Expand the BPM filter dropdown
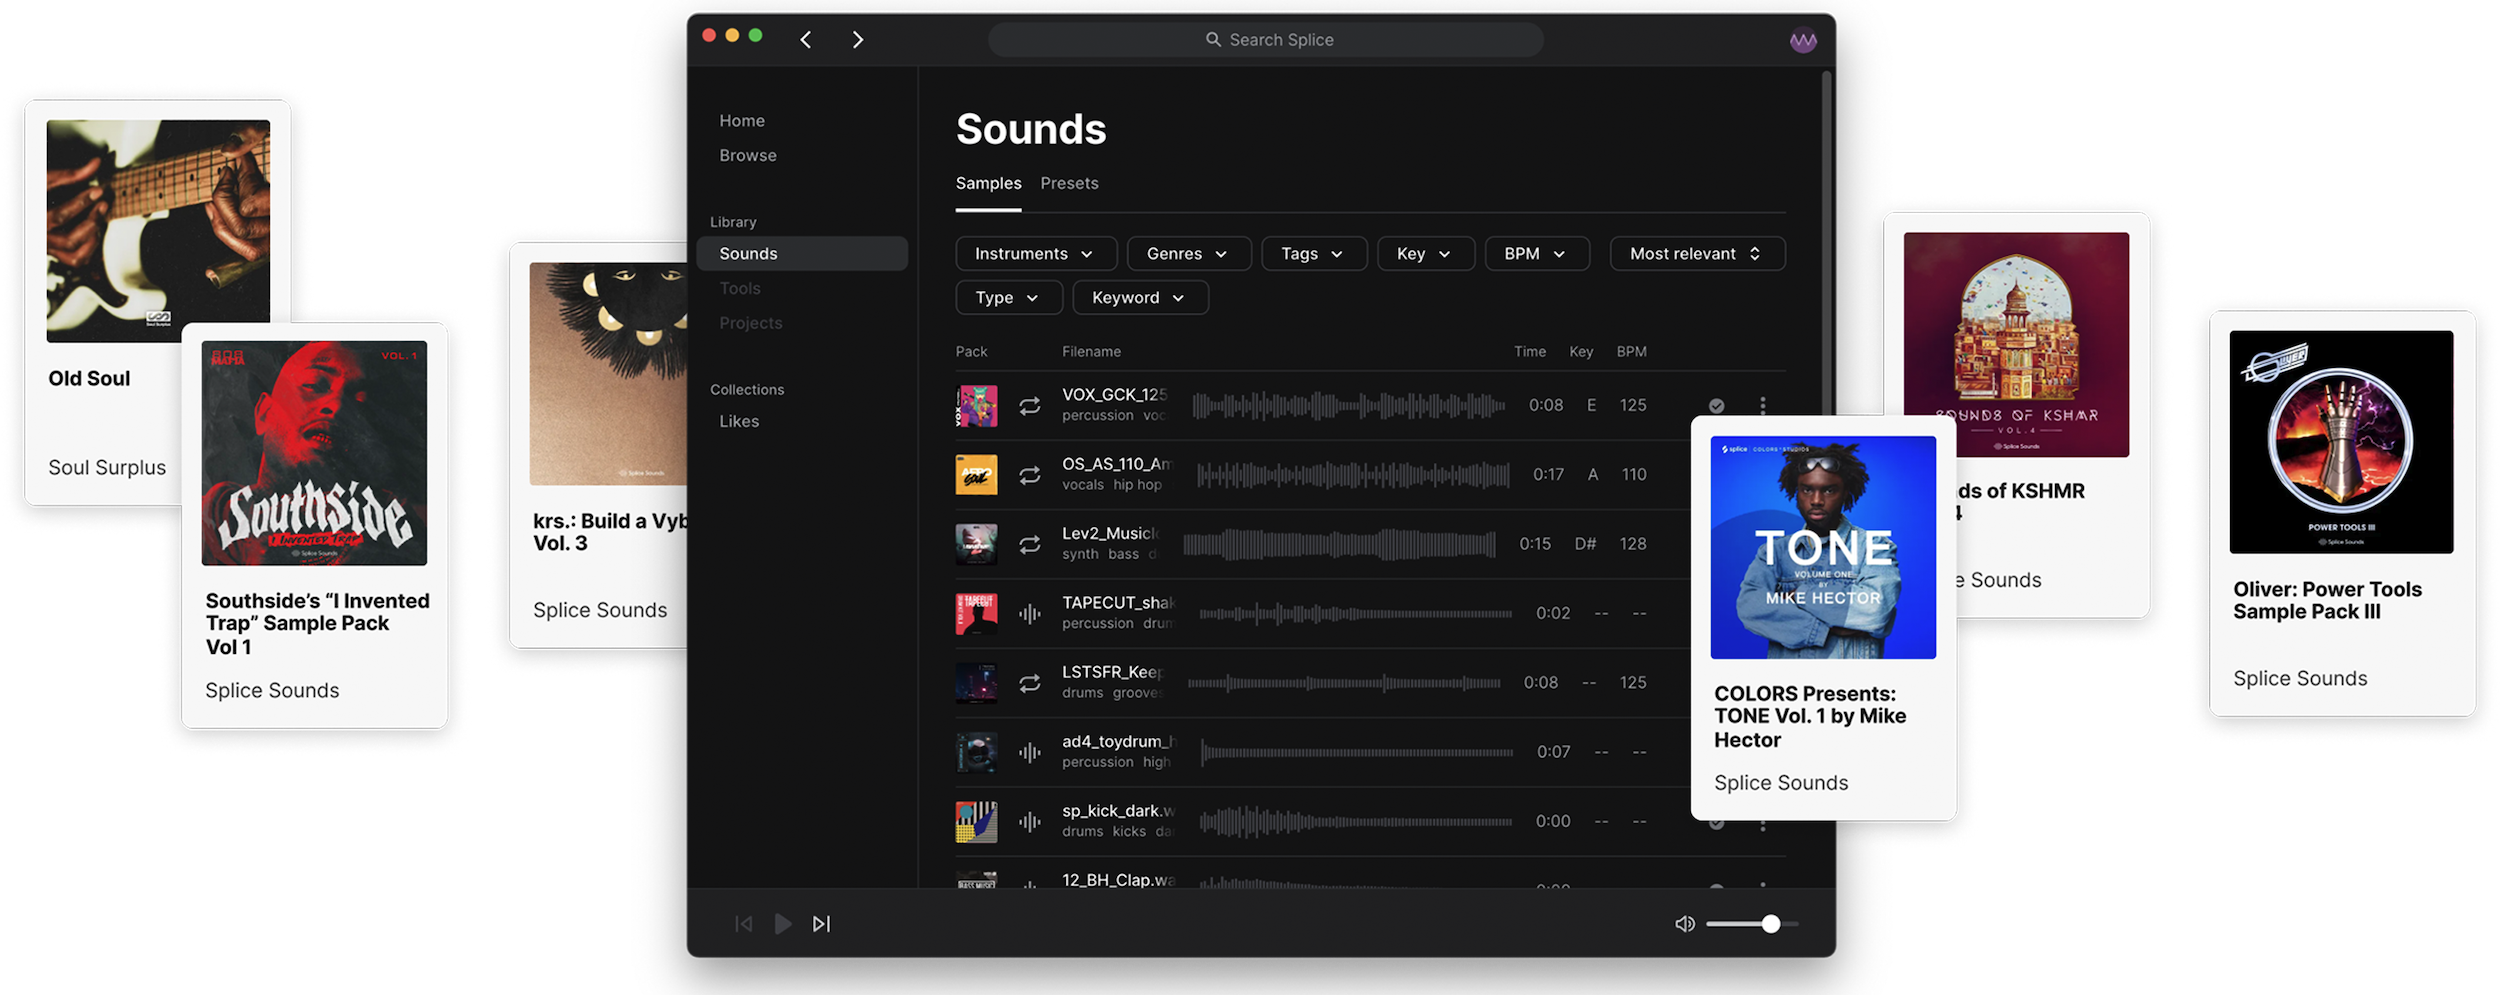 click(x=1536, y=253)
